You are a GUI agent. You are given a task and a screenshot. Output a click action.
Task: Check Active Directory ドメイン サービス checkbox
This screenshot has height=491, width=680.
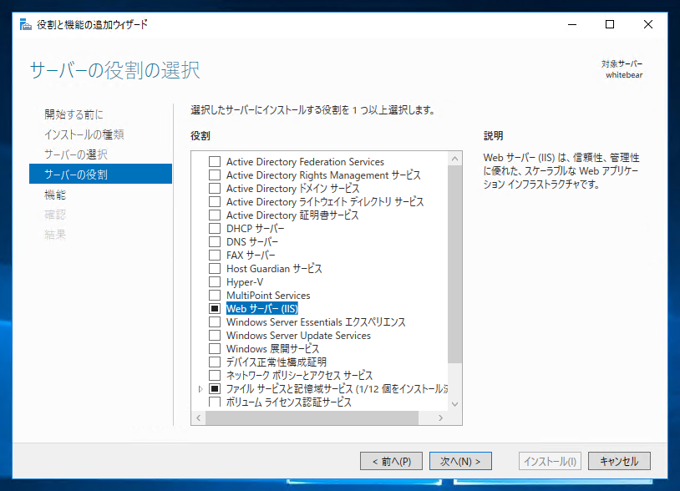click(x=215, y=188)
